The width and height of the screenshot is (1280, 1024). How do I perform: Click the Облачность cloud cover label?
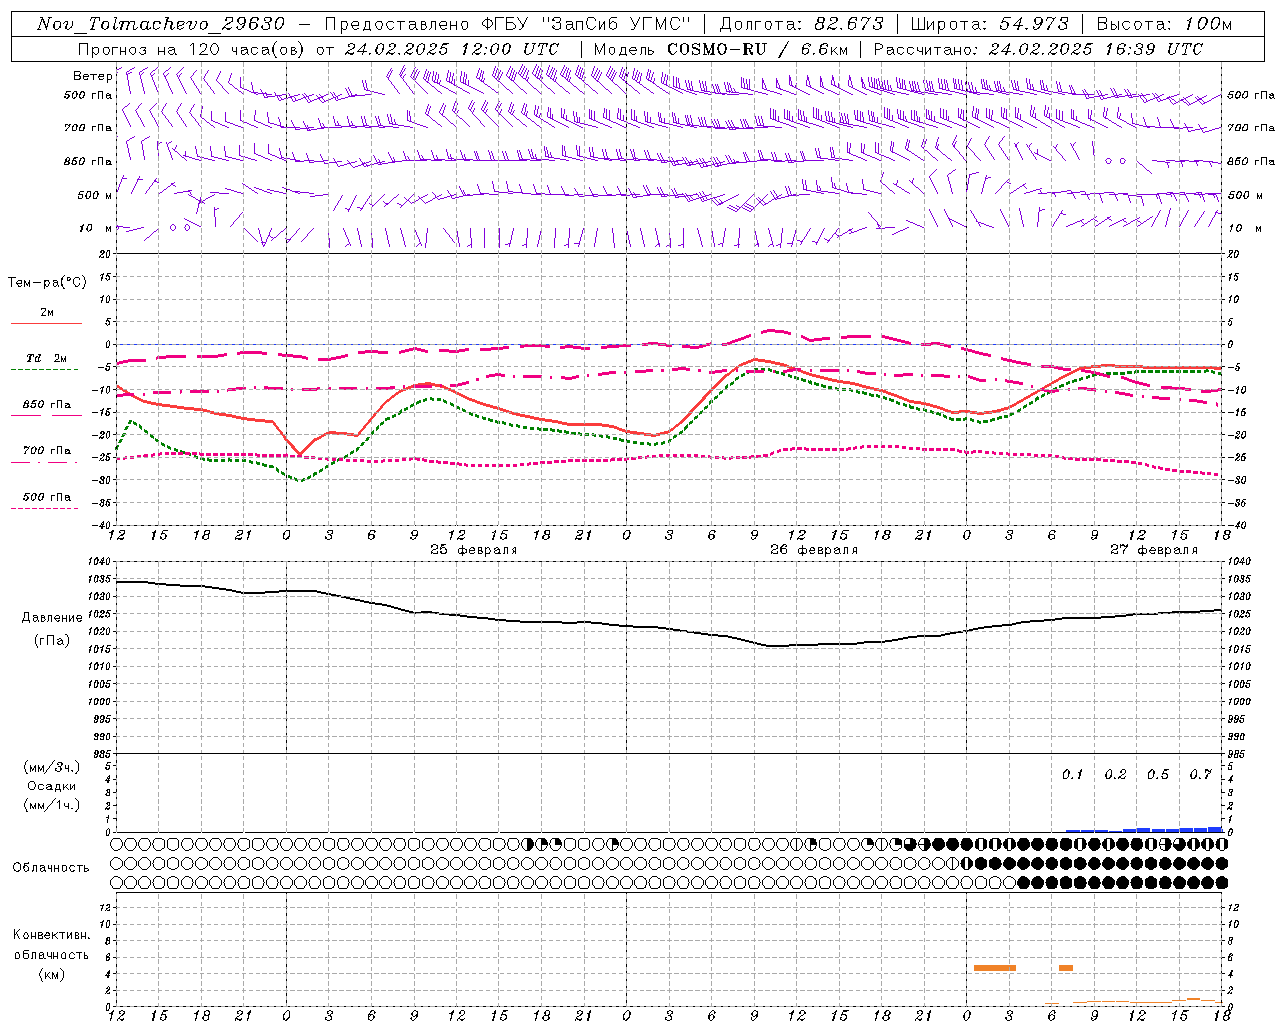point(51,867)
